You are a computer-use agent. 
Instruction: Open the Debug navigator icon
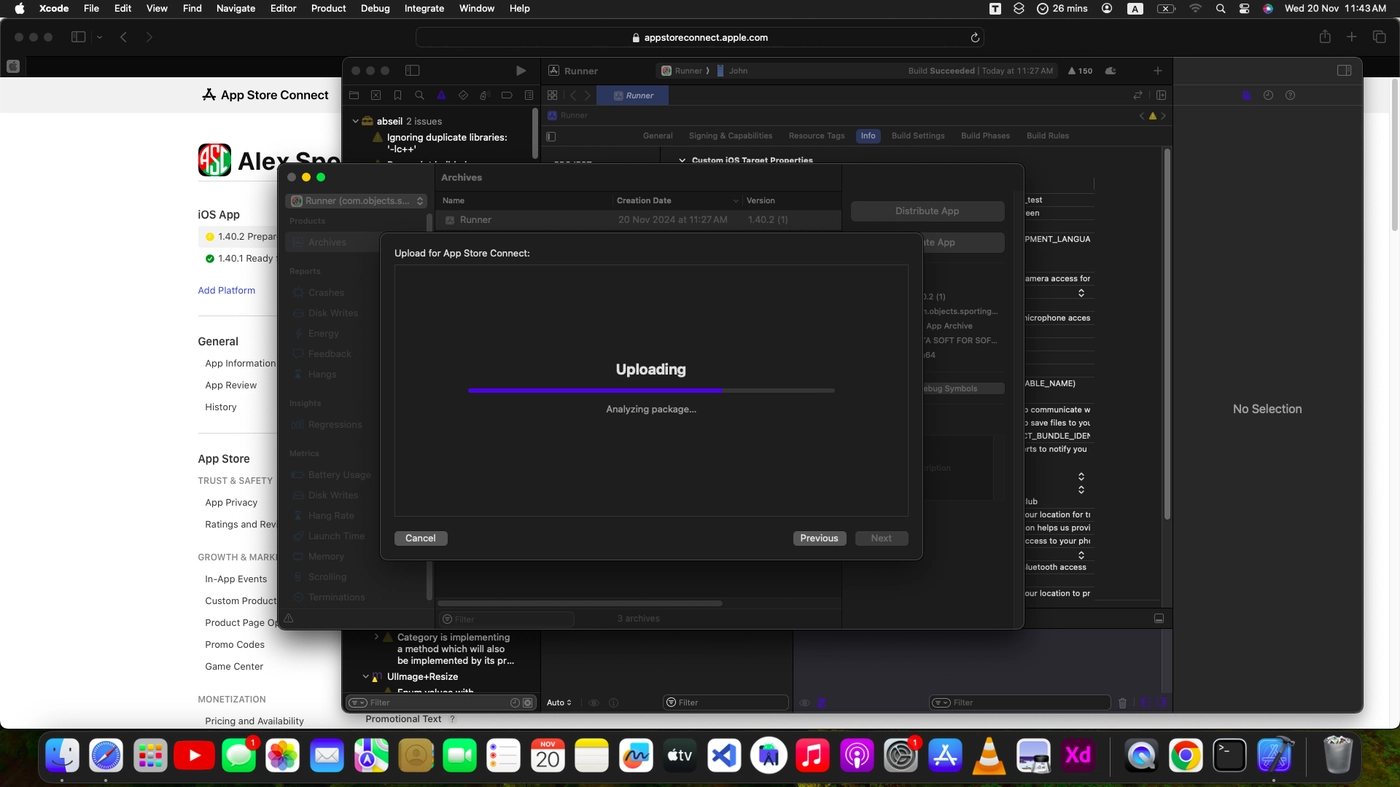pyautogui.click(x=485, y=96)
